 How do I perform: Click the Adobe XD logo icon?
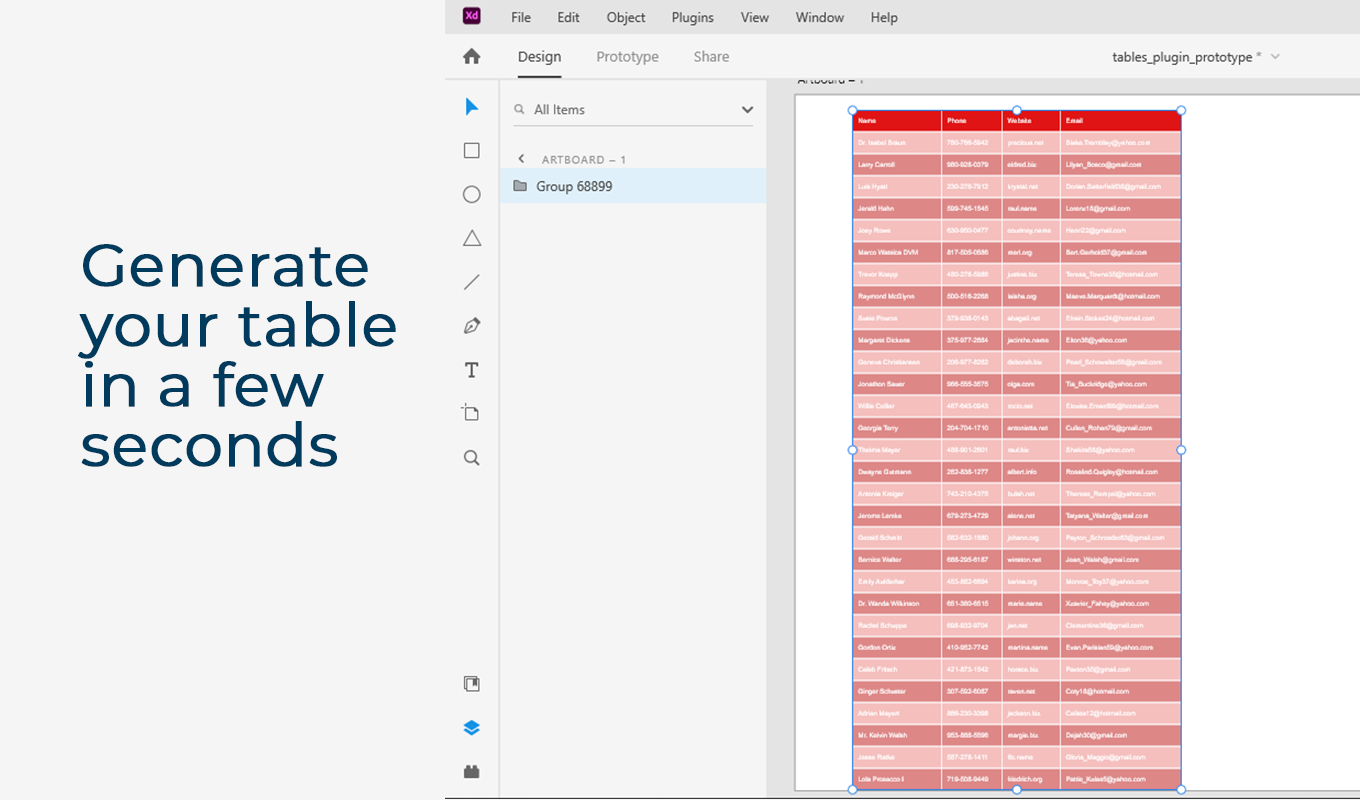(x=471, y=16)
